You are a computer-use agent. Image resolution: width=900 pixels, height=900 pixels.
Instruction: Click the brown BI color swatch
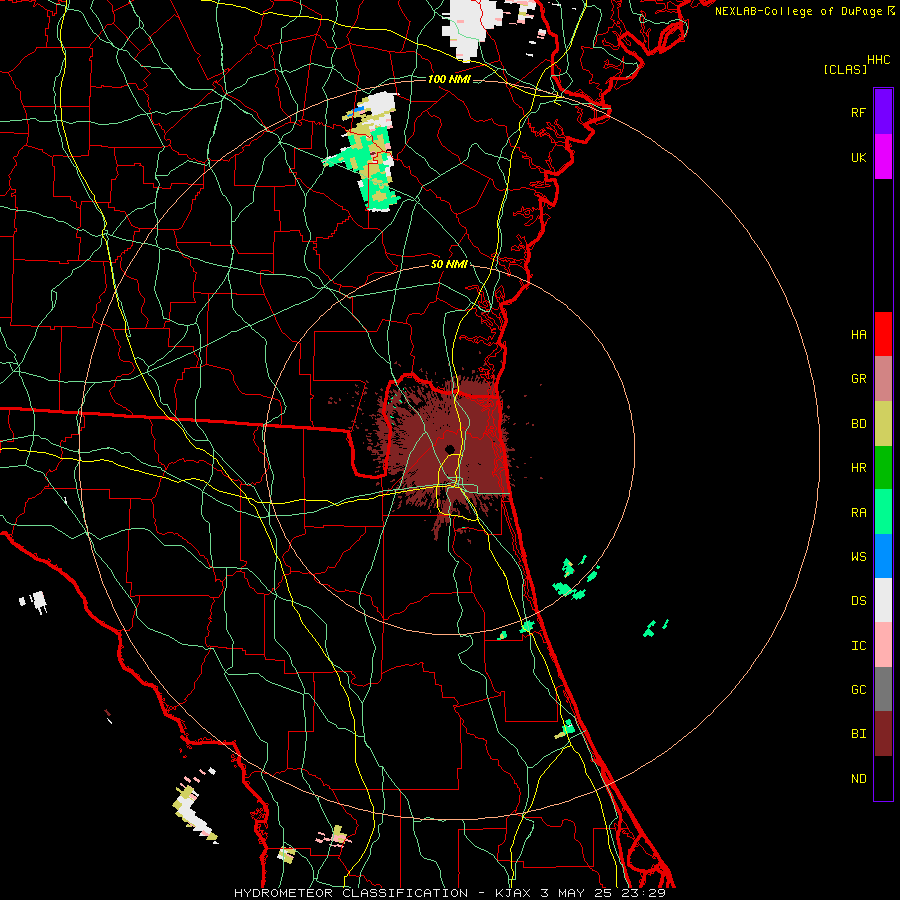(x=883, y=734)
